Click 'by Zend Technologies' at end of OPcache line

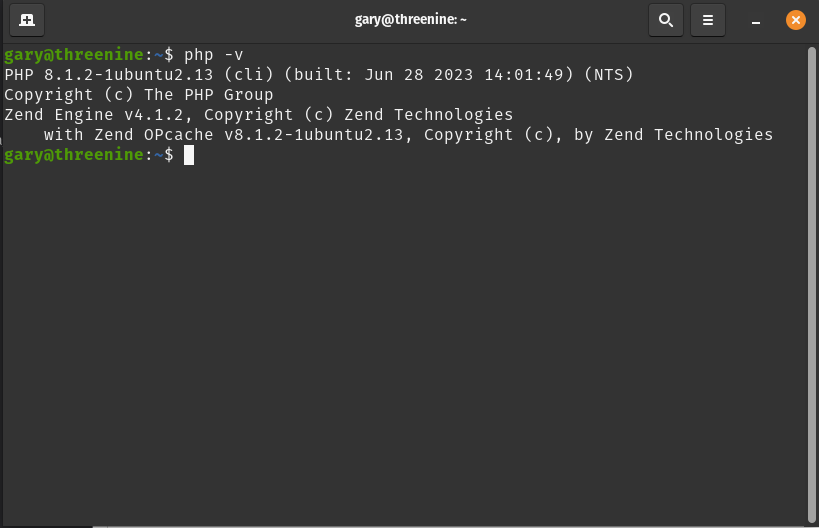[x=673, y=135]
